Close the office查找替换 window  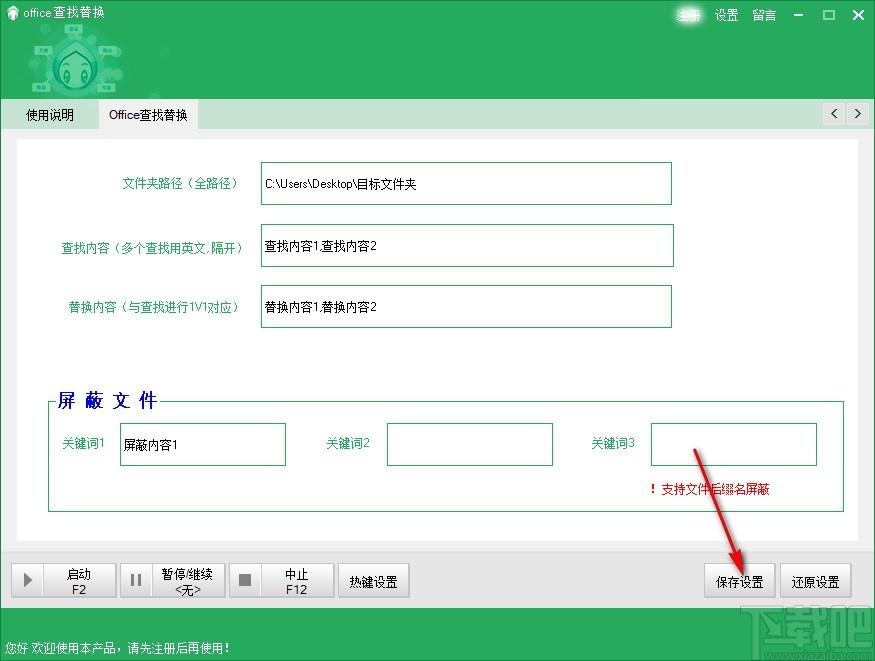858,15
